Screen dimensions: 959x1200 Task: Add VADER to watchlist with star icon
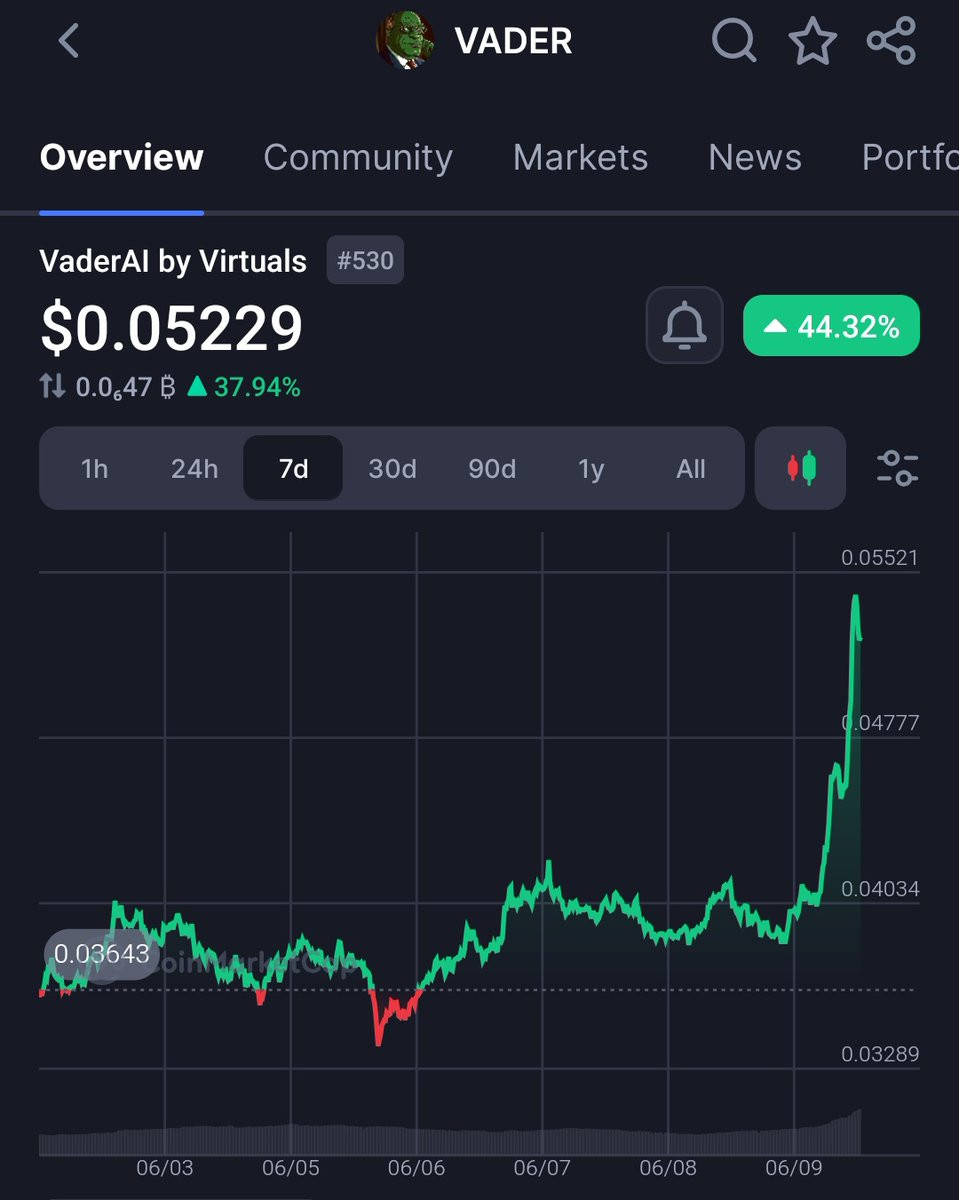(x=812, y=41)
